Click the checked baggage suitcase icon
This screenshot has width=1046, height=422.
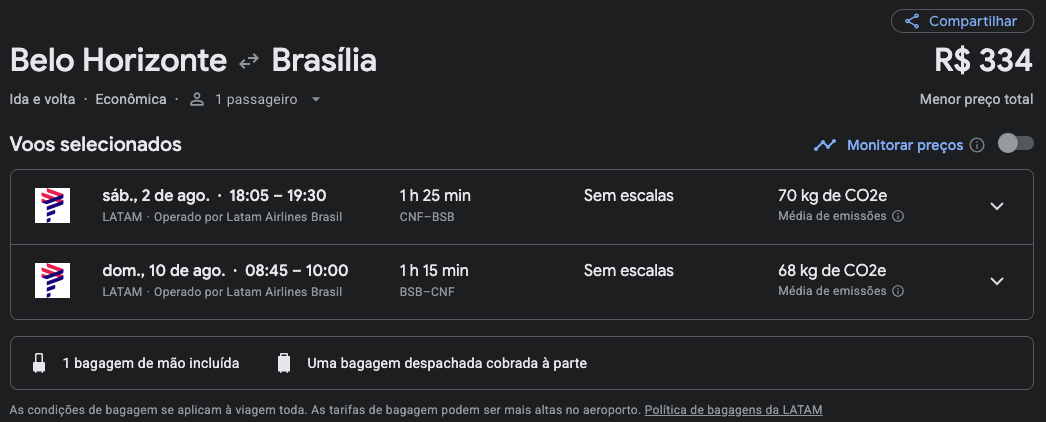pyautogui.click(x=284, y=363)
